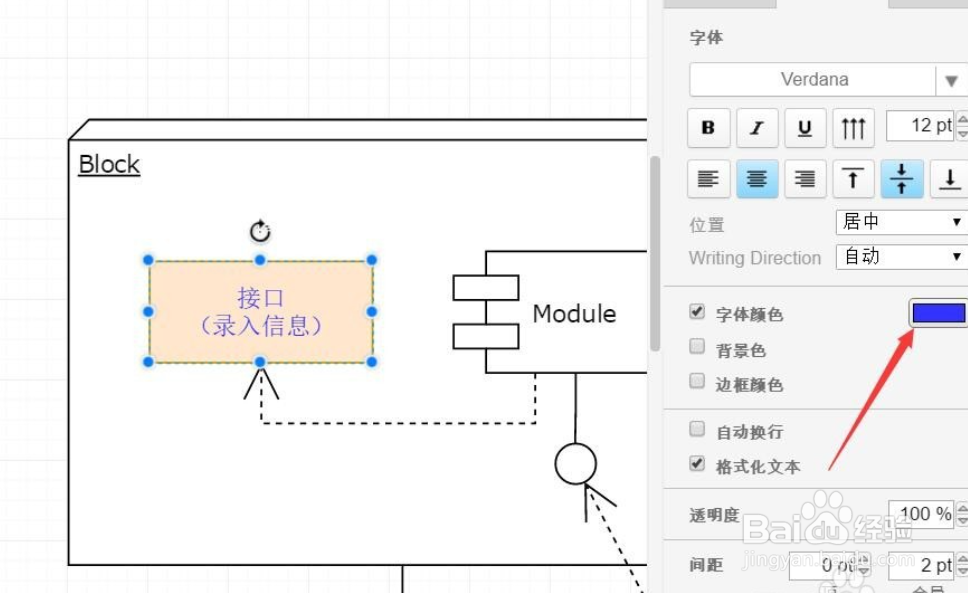The width and height of the screenshot is (968, 593).
Task: Select the vertical text direction icon
Action: coord(853,128)
